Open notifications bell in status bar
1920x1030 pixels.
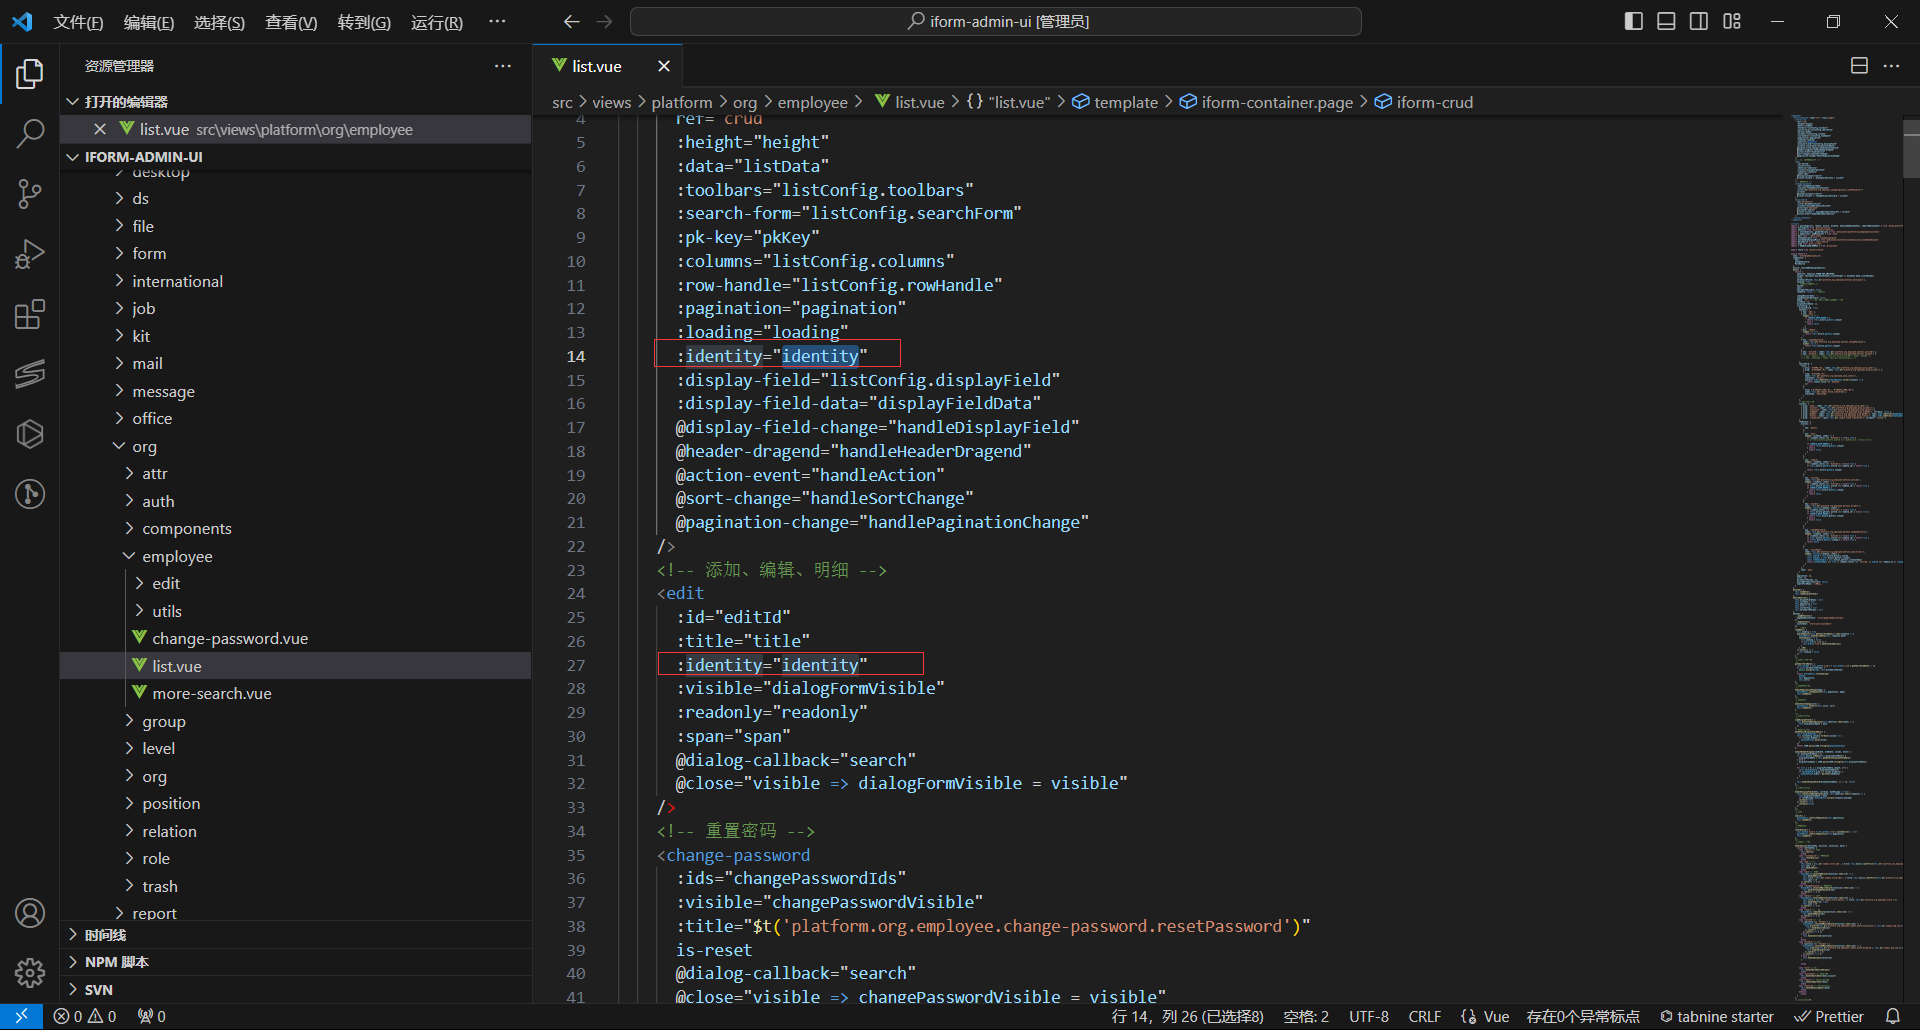pyautogui.click(x=1892, y=1016)
